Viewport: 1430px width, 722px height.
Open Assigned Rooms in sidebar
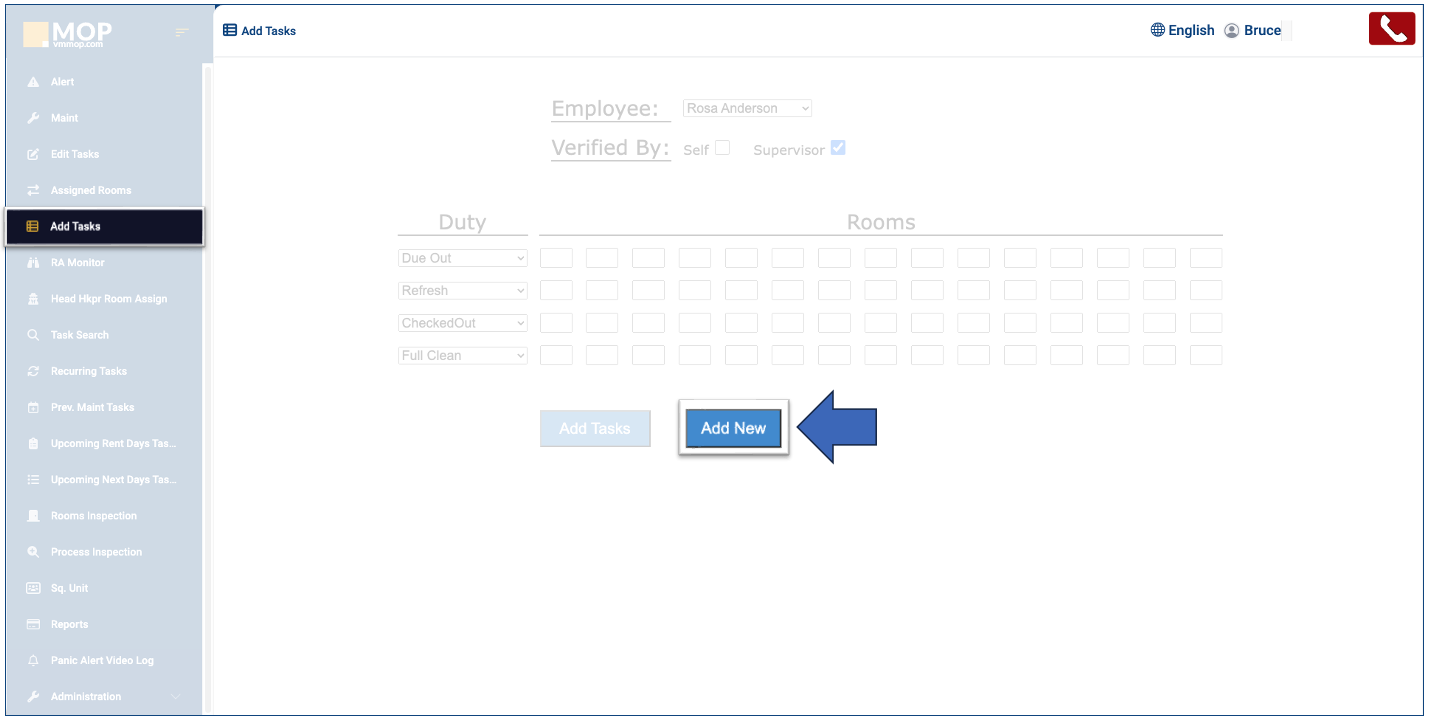coord(90,190)
